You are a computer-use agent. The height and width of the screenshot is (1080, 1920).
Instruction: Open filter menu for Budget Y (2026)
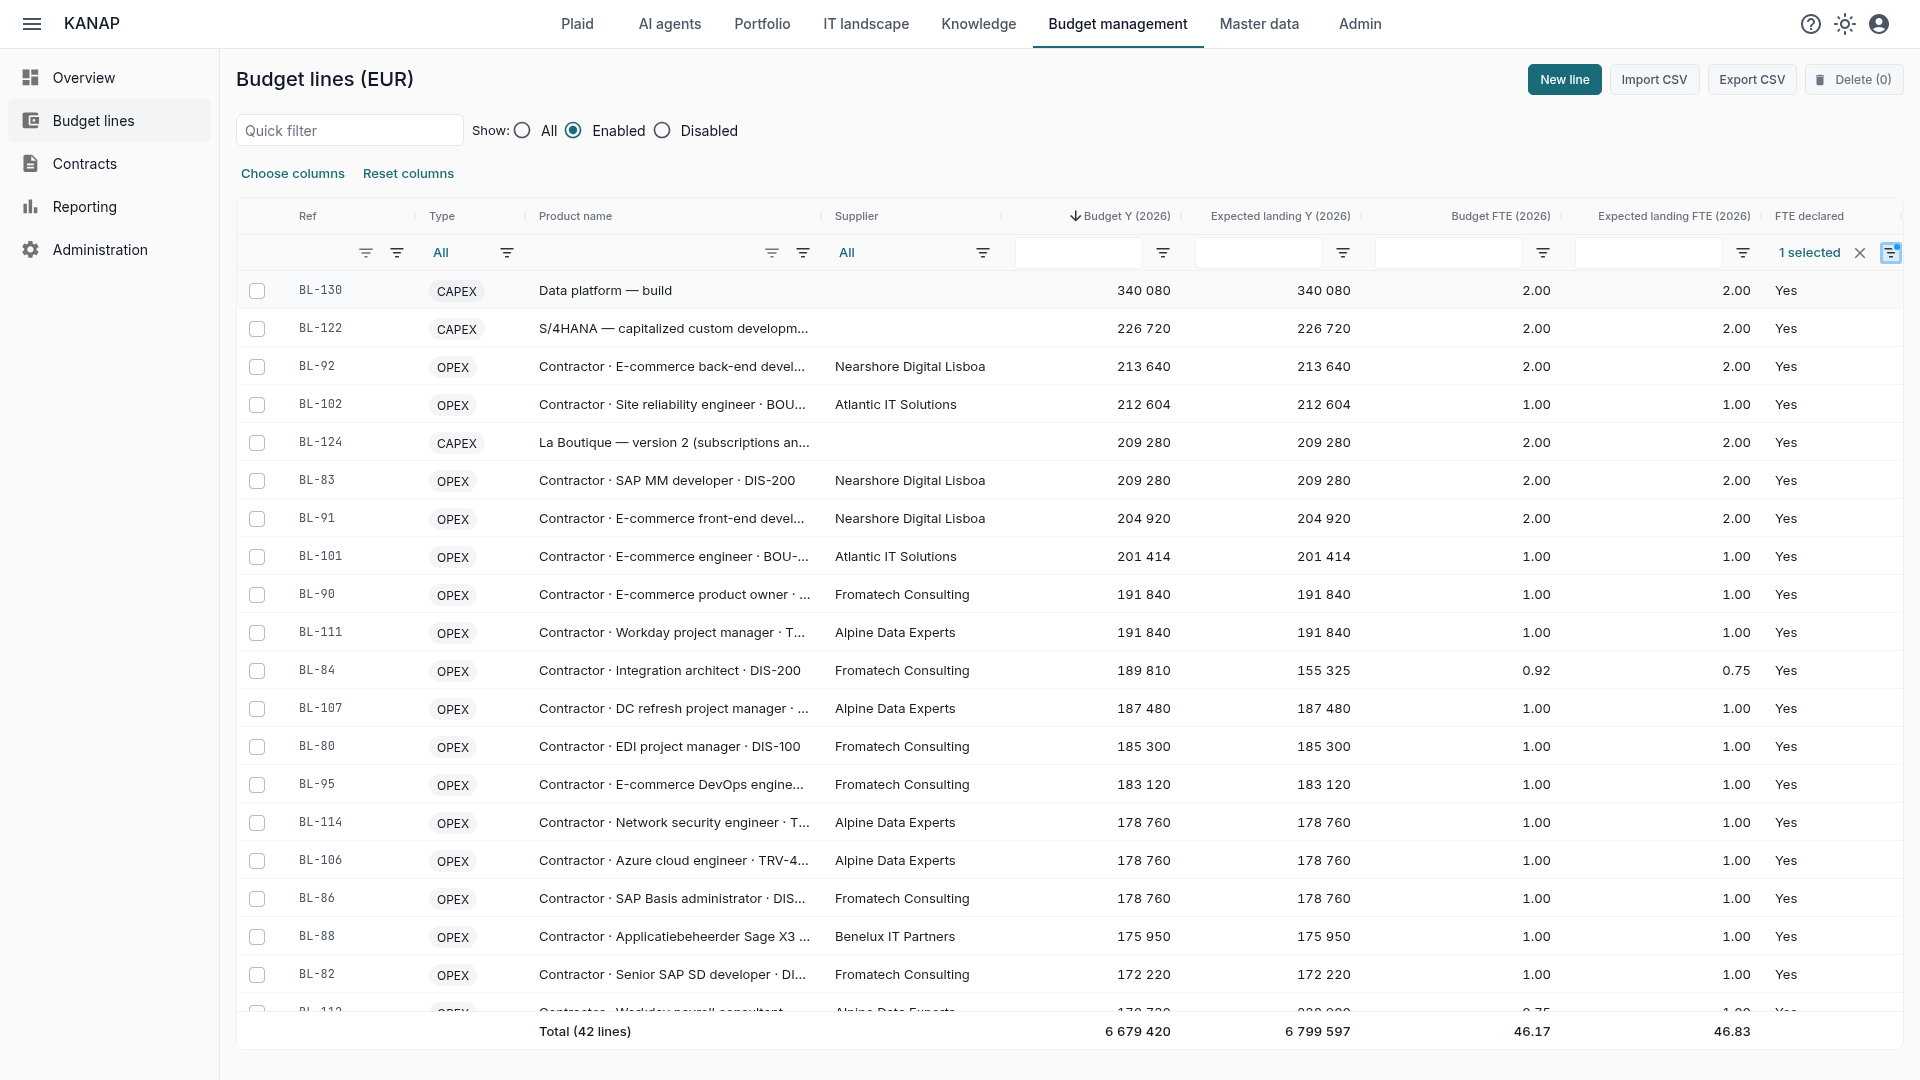tap(1163, 253)
